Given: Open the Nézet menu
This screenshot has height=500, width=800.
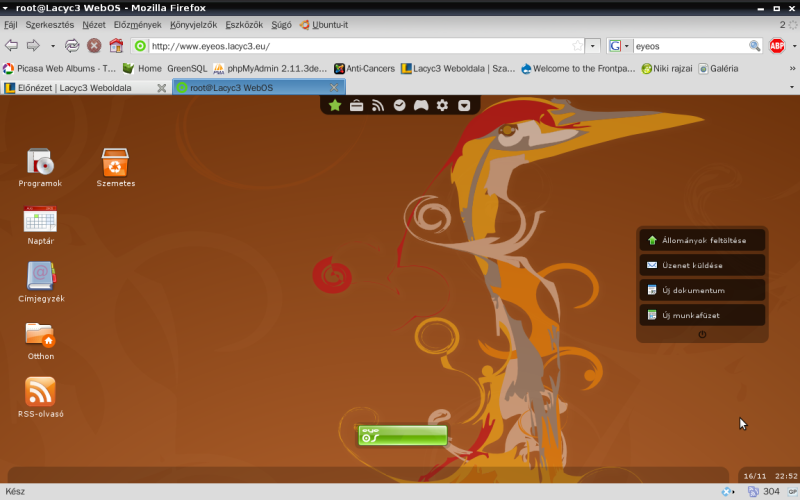Looking at the screenshot, I should tap(94, 24).
